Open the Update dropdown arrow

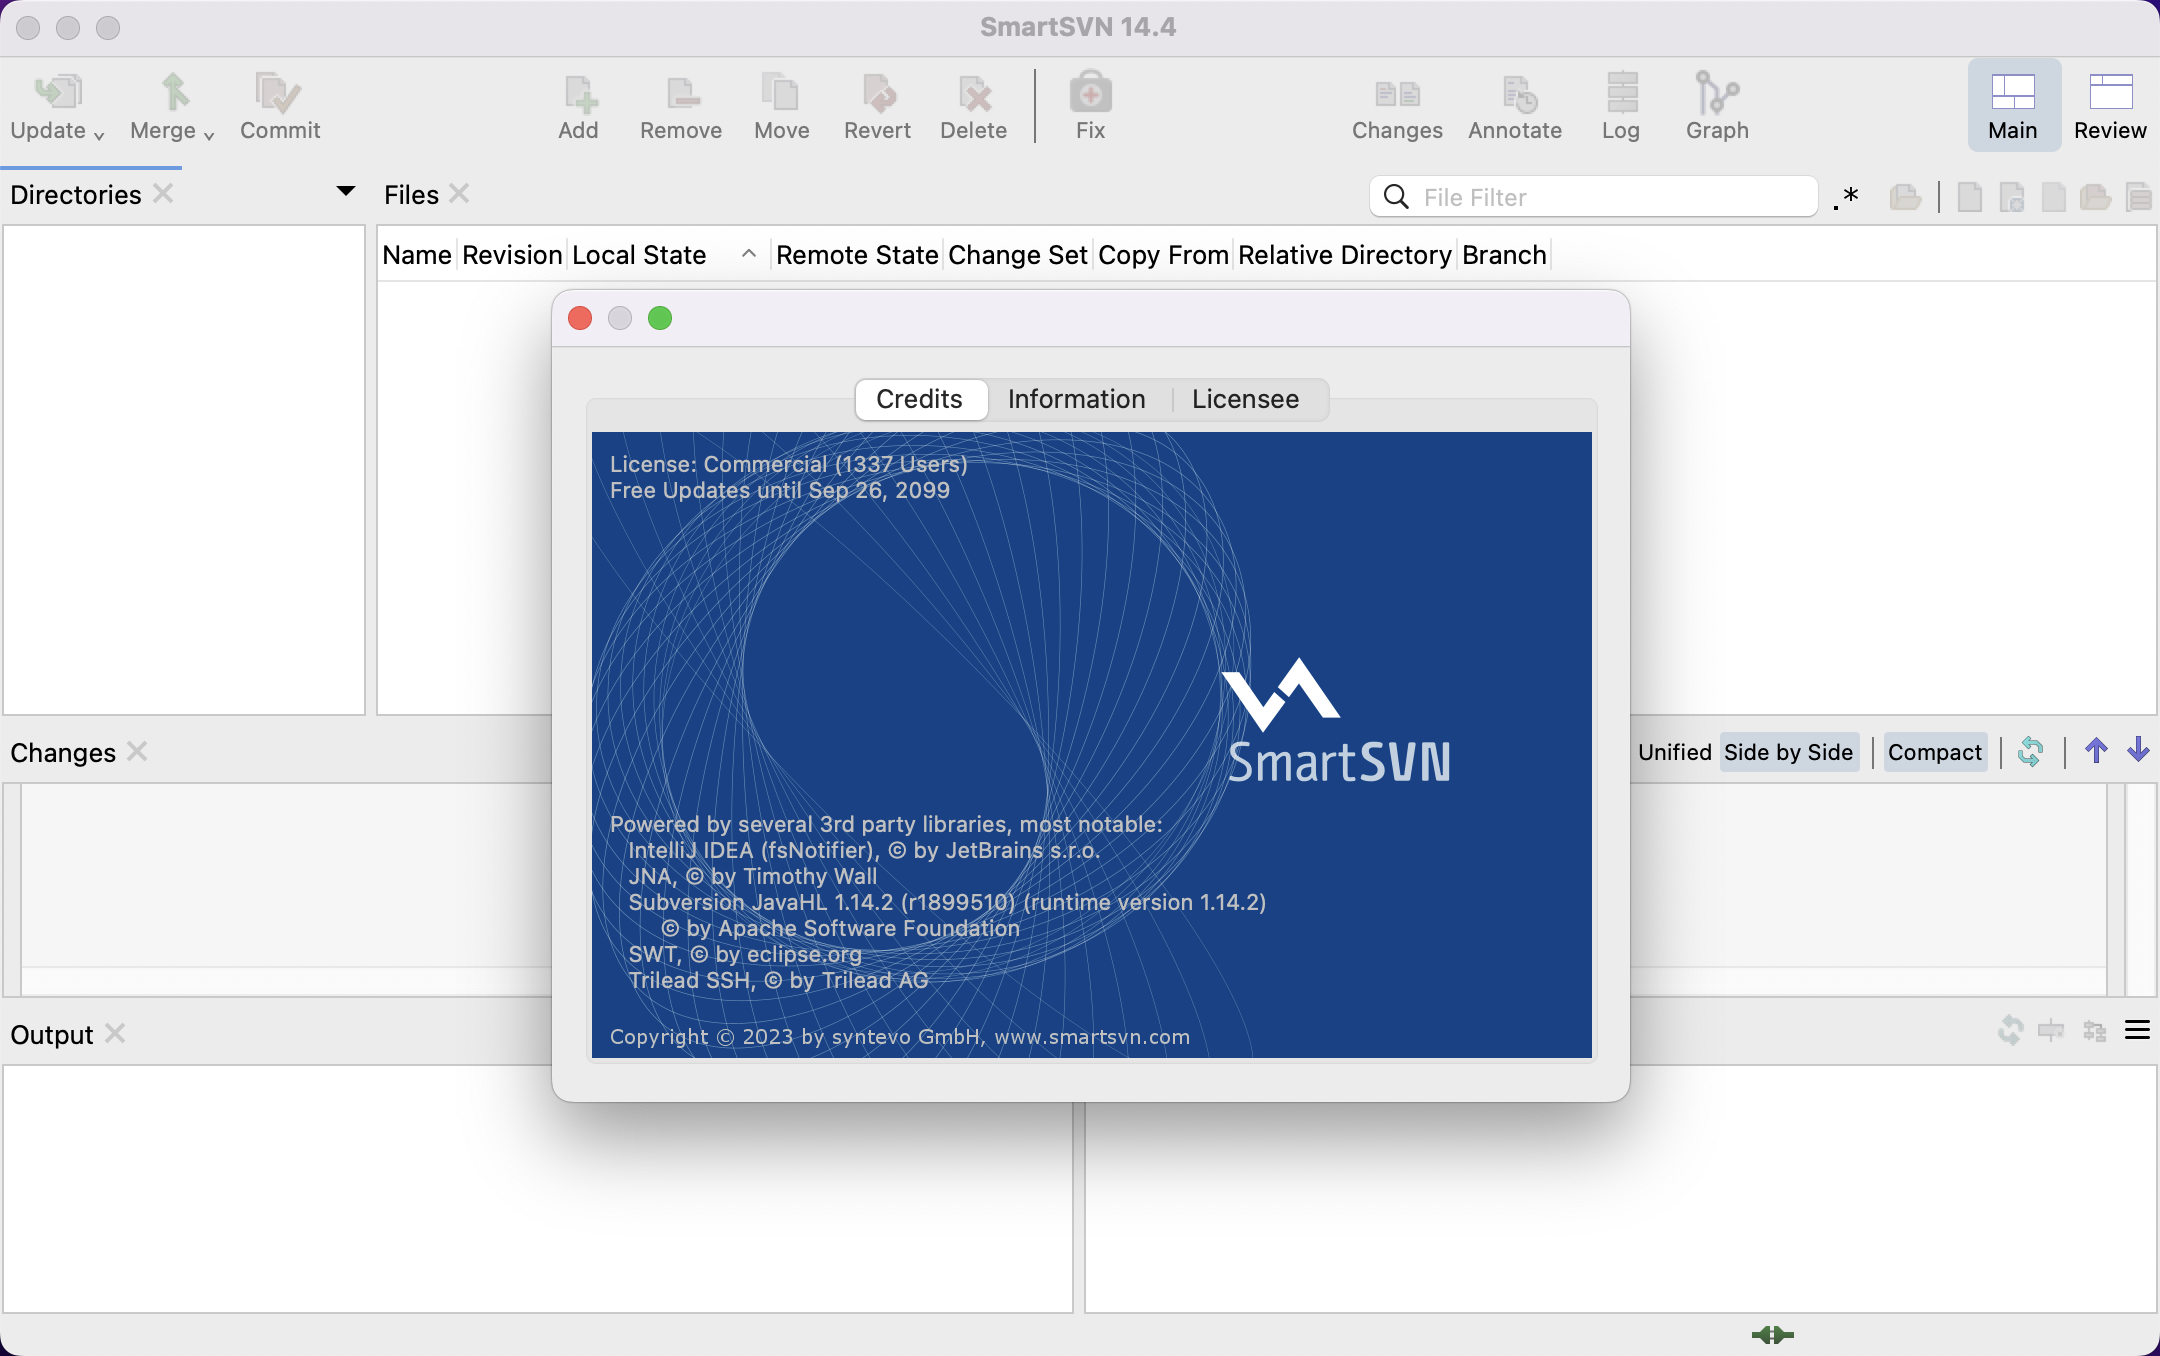(99, 135)
